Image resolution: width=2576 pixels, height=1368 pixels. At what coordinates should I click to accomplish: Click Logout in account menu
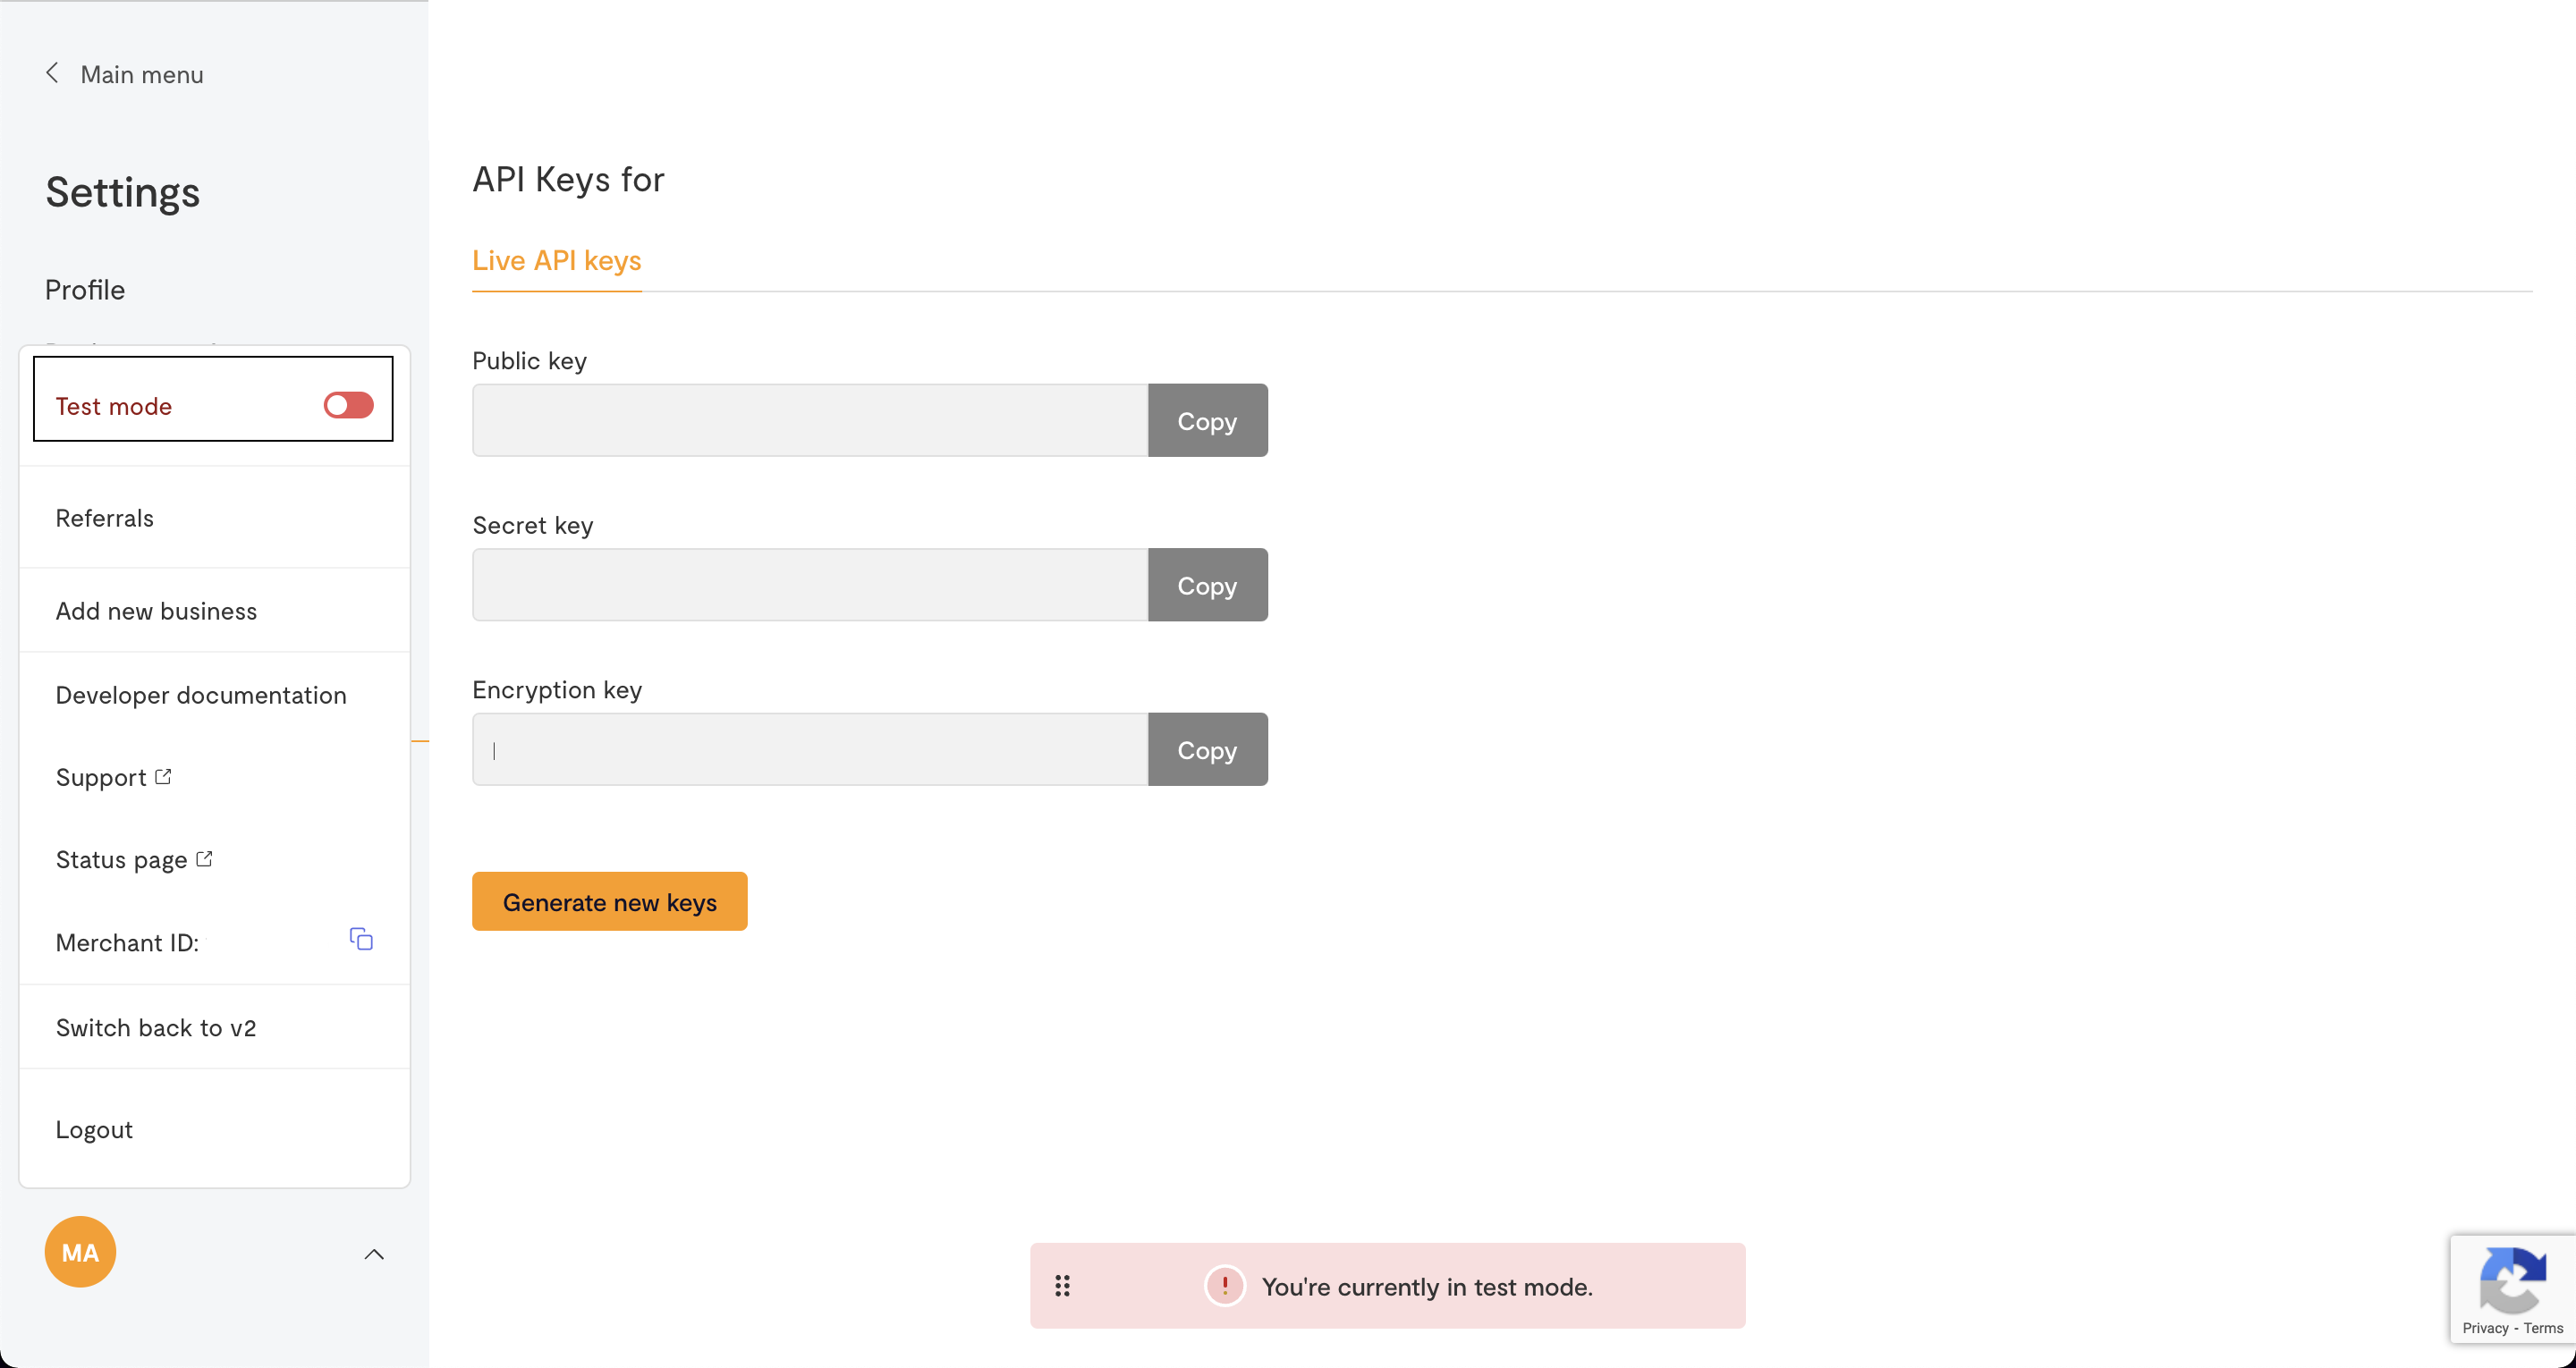(94, 1130)
